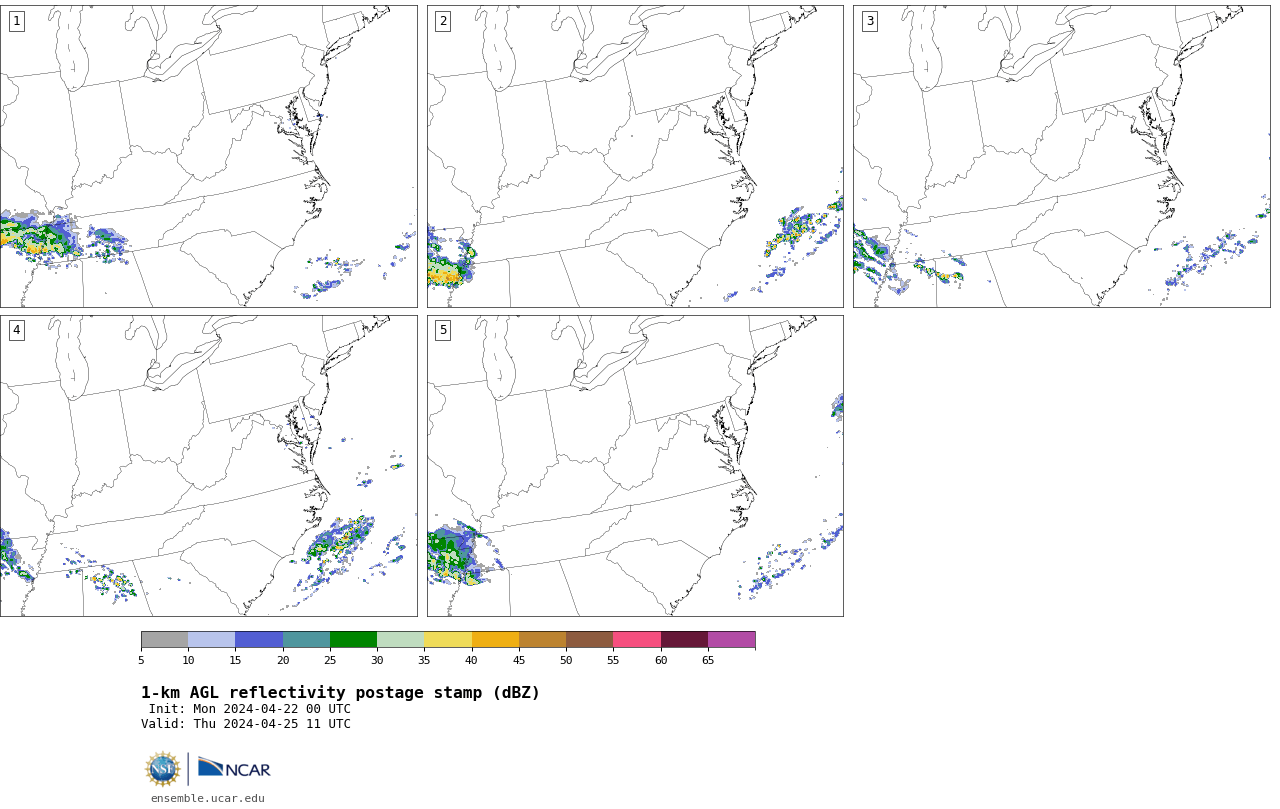Select the maroon 60-65 dBZ swatch
Screen dimensions: 1280x809
(684, 640)
